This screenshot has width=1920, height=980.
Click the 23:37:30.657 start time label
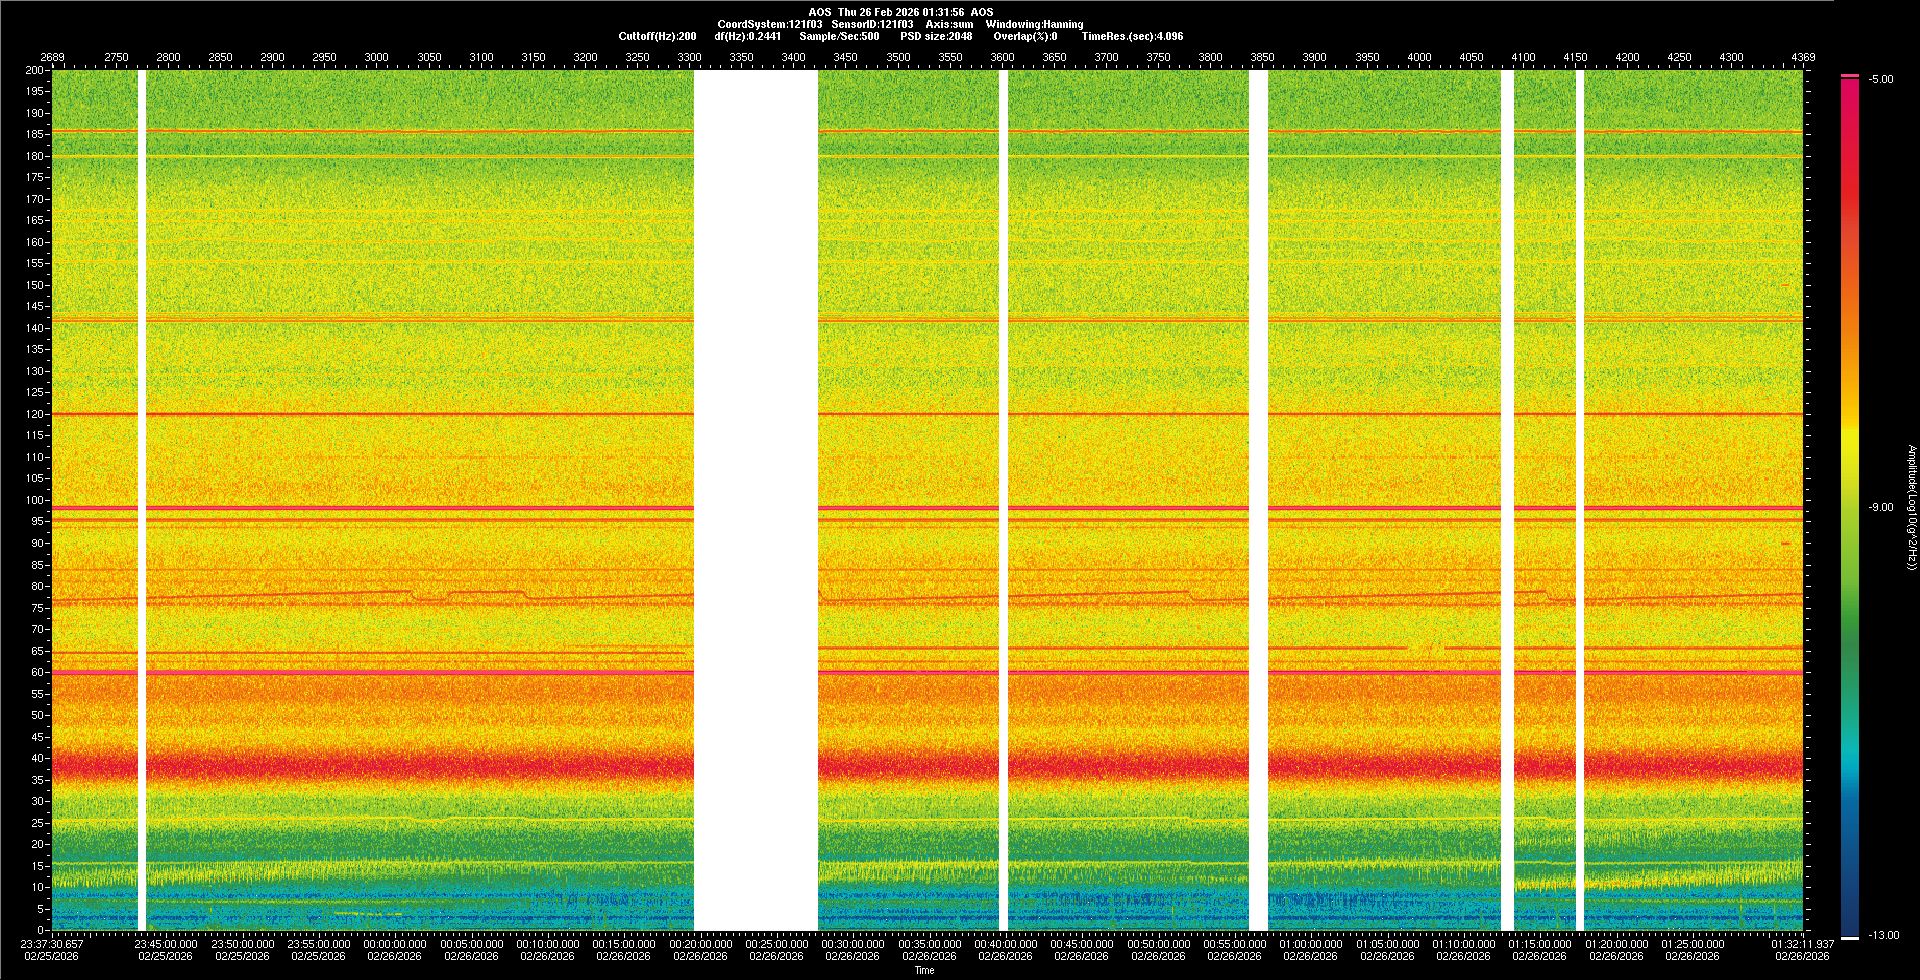[x=52, y=944]
